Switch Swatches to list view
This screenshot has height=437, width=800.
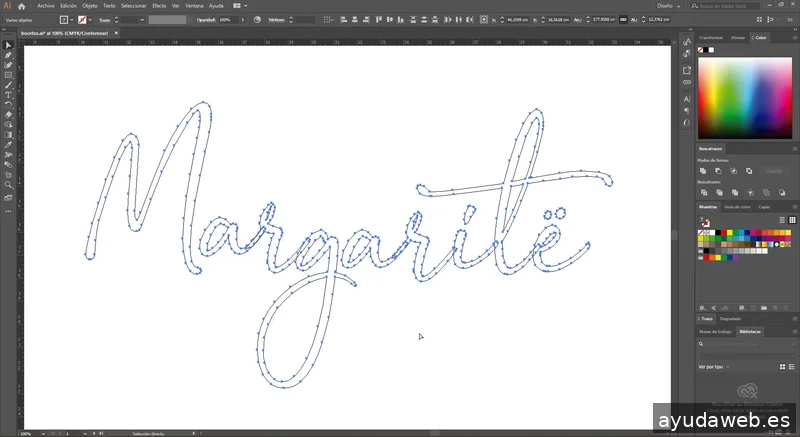click(x=782, y=220)
